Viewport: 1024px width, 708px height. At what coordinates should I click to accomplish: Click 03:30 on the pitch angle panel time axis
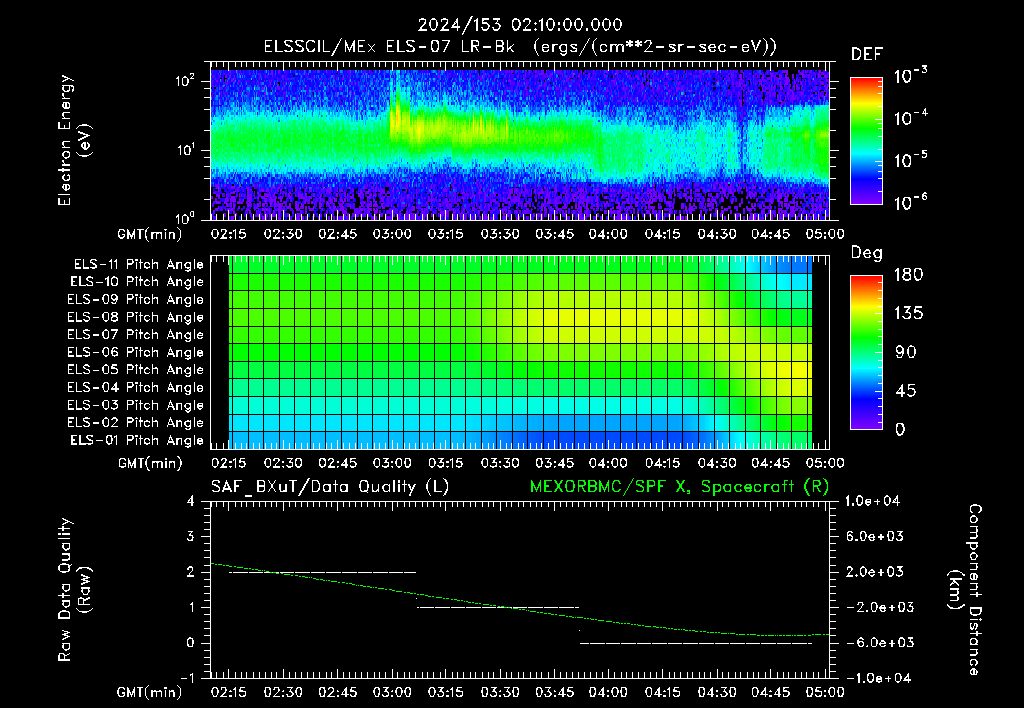[x=500, y=463]
